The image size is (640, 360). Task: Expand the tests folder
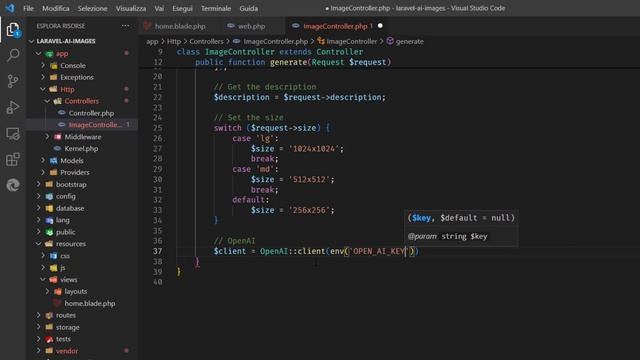[x=38, y=339]
